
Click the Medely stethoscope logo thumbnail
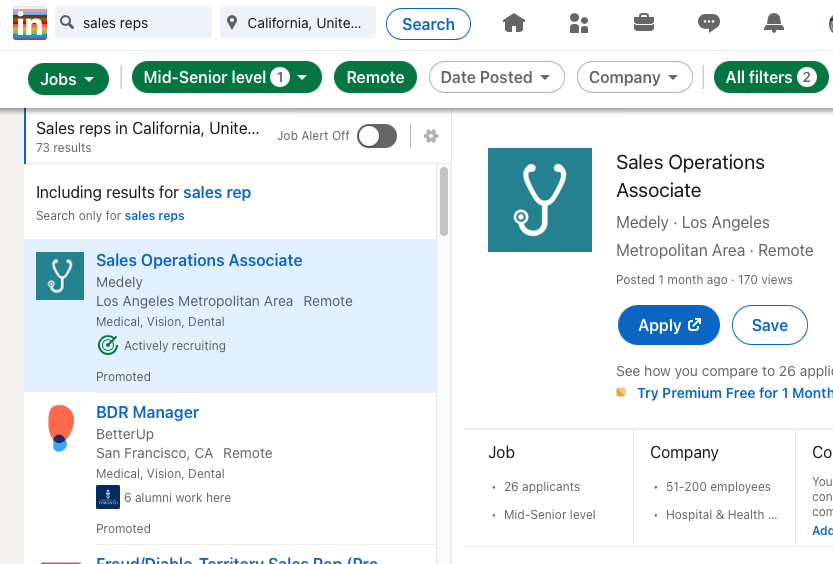click(x=60, y=276)
